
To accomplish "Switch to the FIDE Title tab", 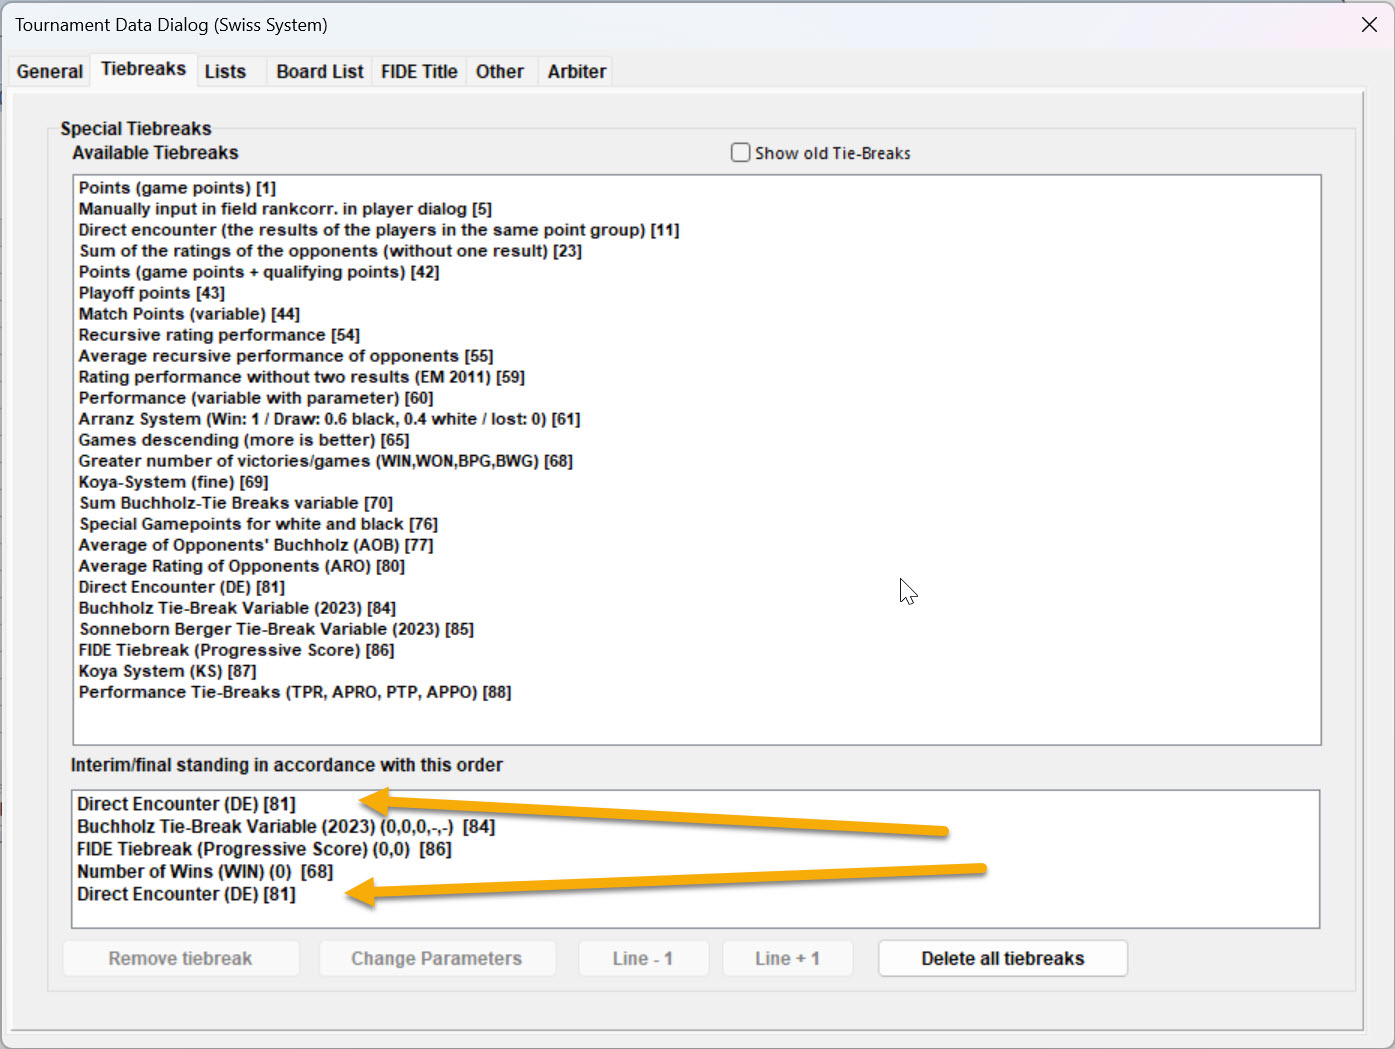I will click(x=419, y=71).
